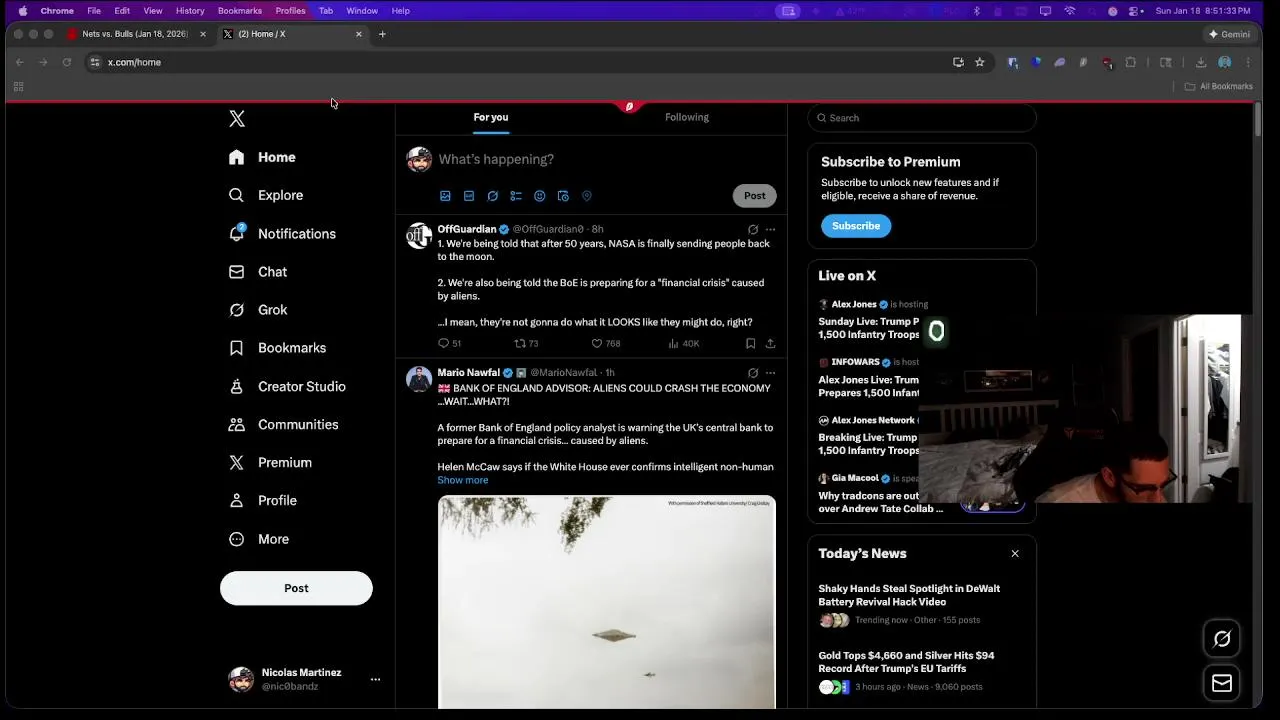Open emoji picker in composer
This screenshot has width=1280, height=720.
click(540, 196)
